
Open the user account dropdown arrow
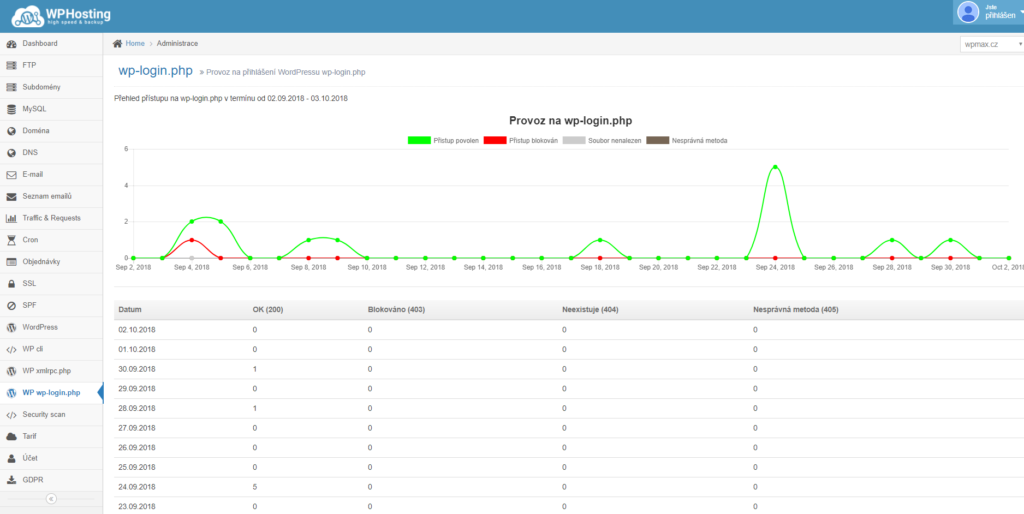tap(1021, 12)
